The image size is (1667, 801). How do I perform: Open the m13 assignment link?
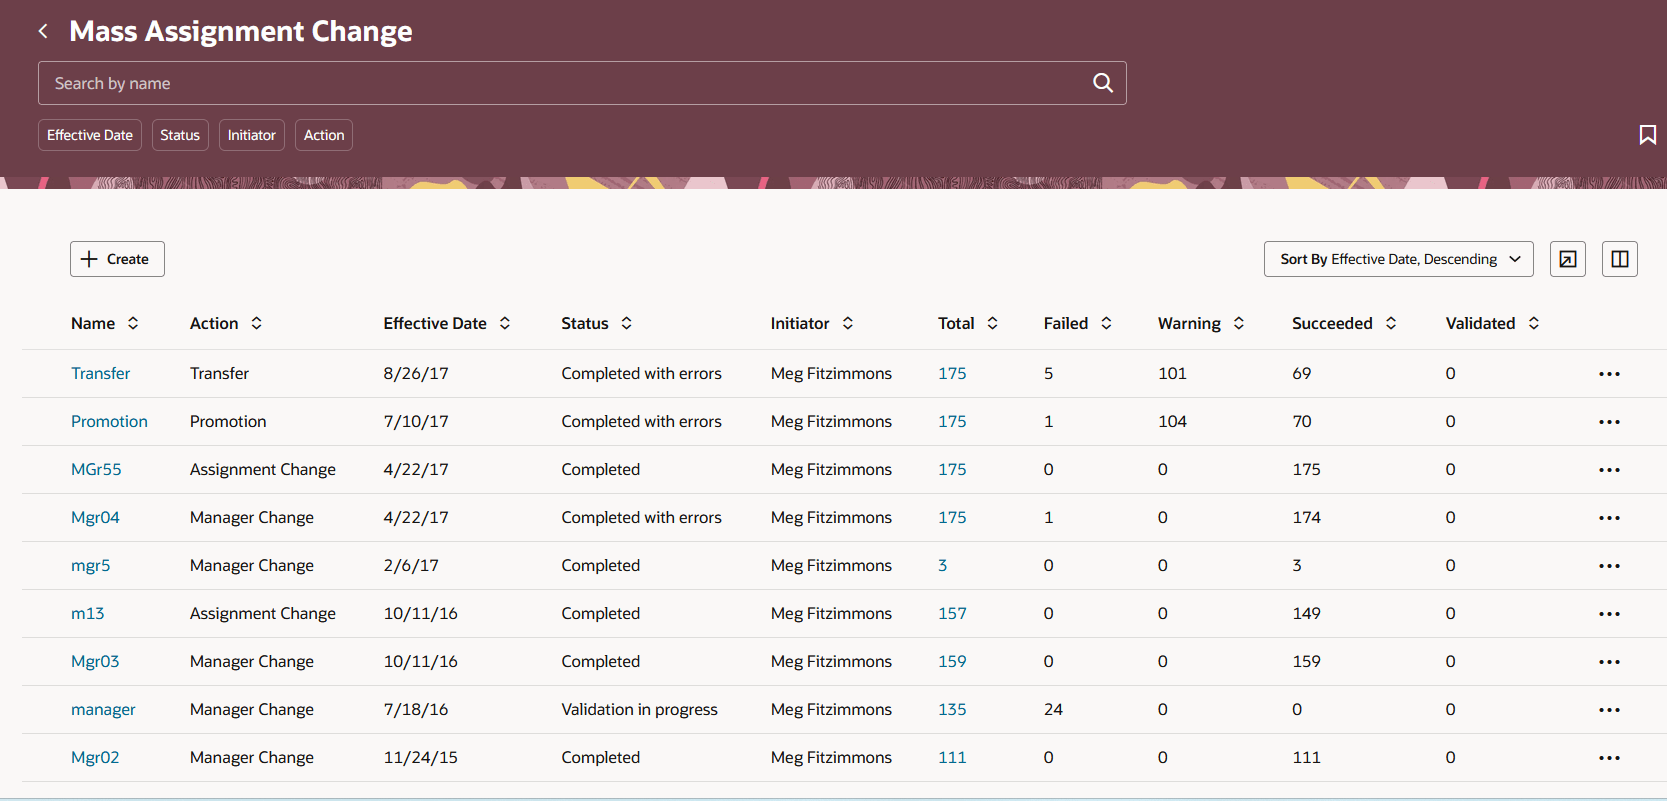pyautogui.click(x=87, y=613)
